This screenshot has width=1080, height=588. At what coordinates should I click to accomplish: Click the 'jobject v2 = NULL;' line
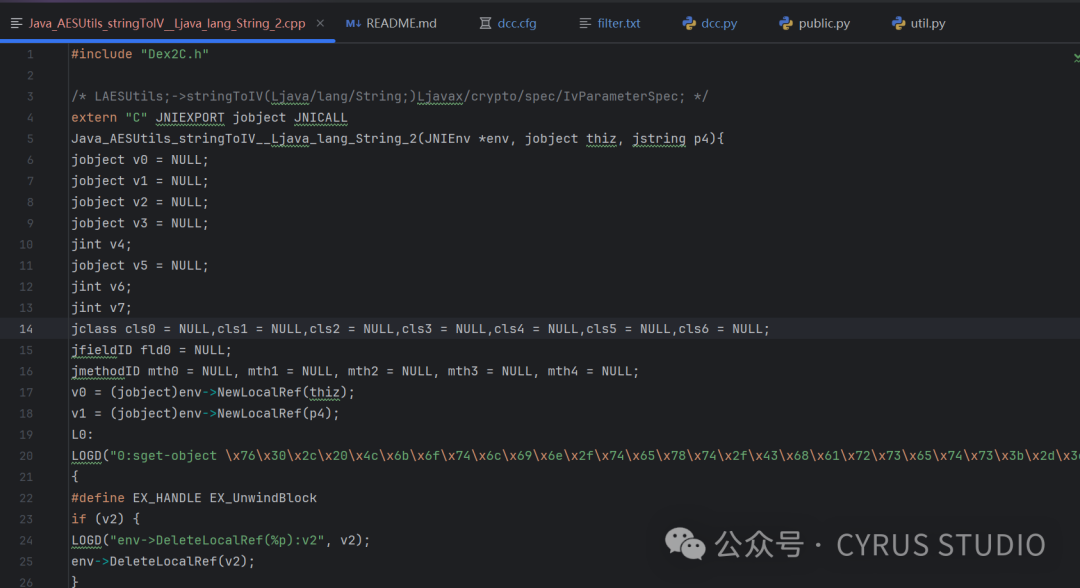point(140,202)
